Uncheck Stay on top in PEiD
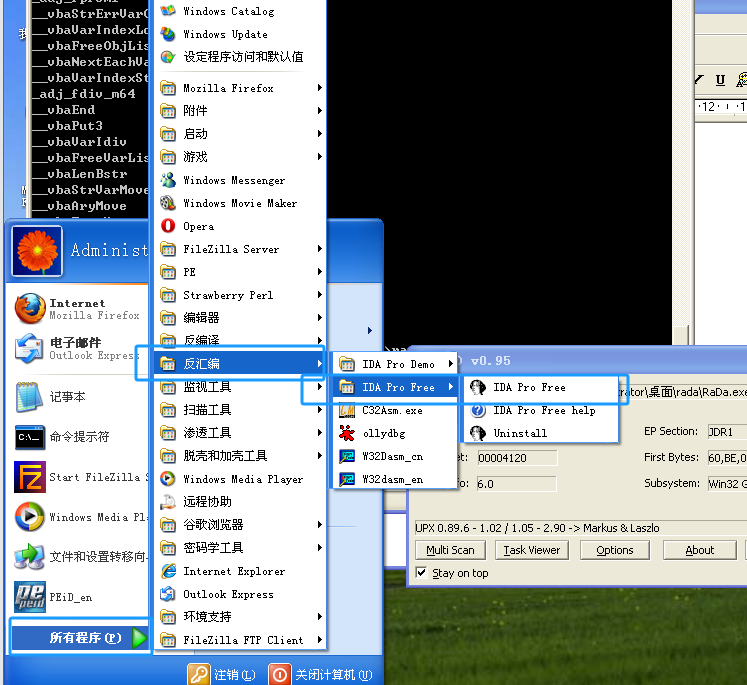The image size is (747, 685). pyautogui.click(x=421, y=572)
